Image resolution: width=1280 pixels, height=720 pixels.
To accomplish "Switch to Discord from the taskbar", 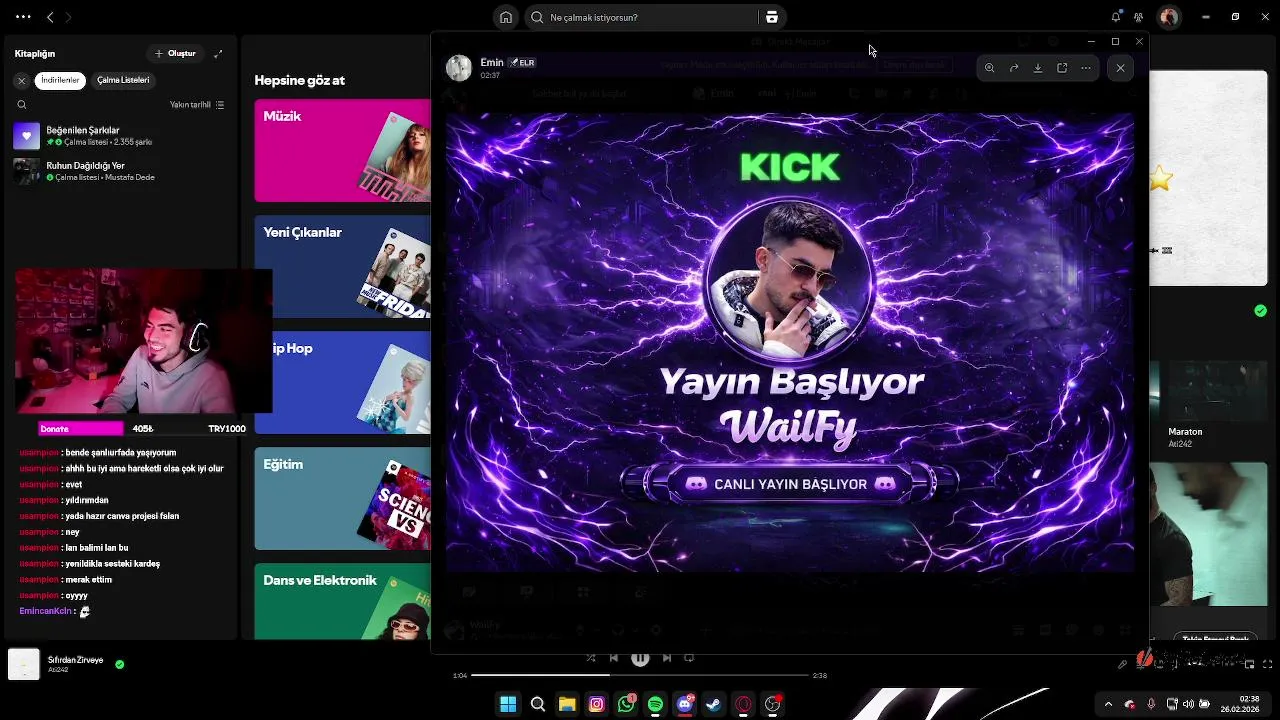I will (685, 704).
